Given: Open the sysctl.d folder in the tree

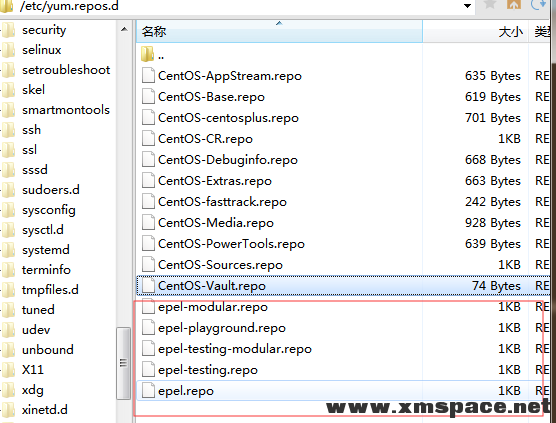Looking at the screenshot, I should [43, 230].
